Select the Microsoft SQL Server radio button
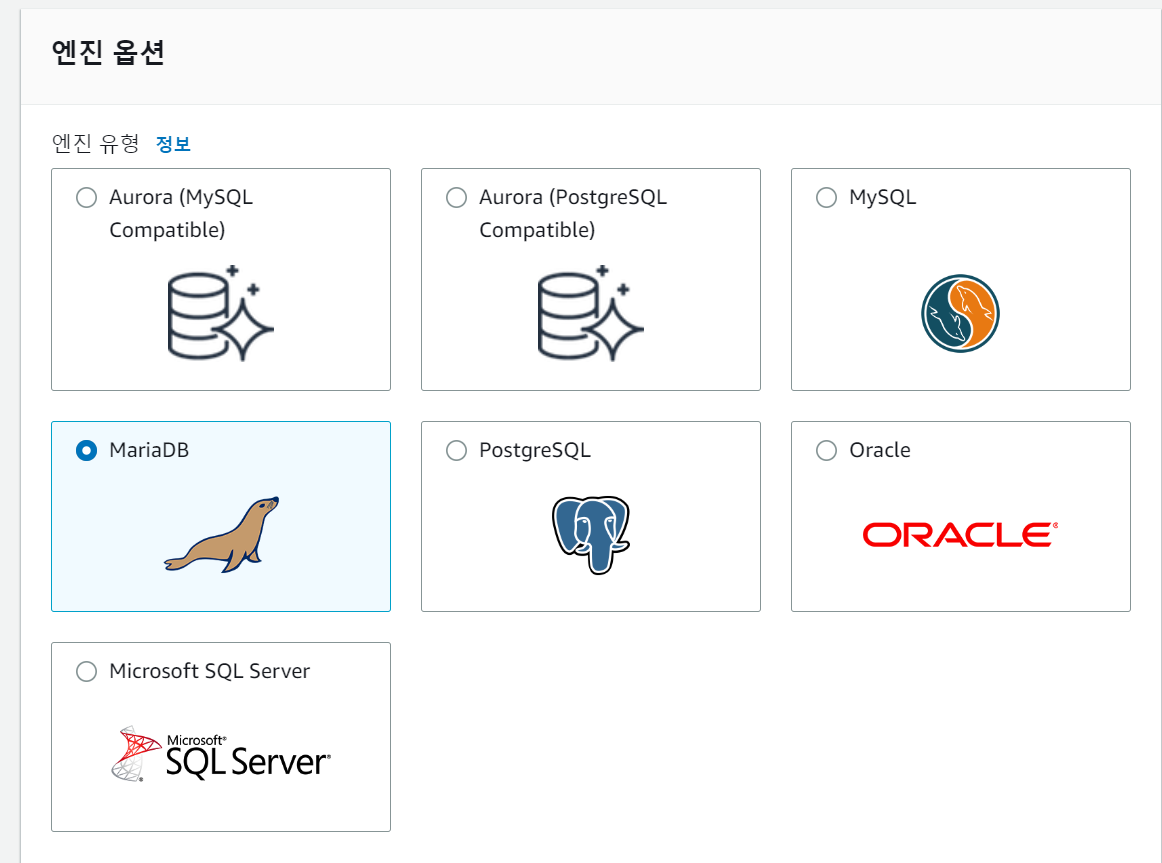 coord(87,671)
